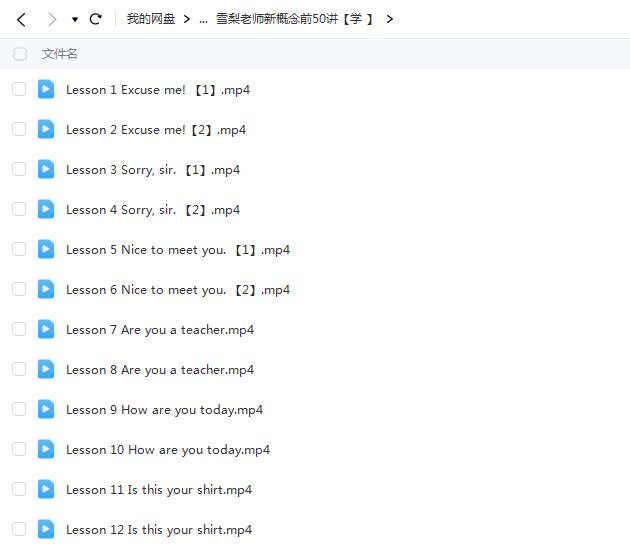Open the navigation history dropdown arrow
The image size is (630, 547).
pos(75,19)
